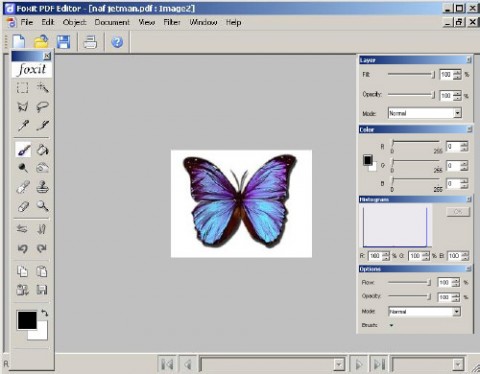Open Layer panel Mode dropdown
The image size is (480, 374).
coord(458,113)
